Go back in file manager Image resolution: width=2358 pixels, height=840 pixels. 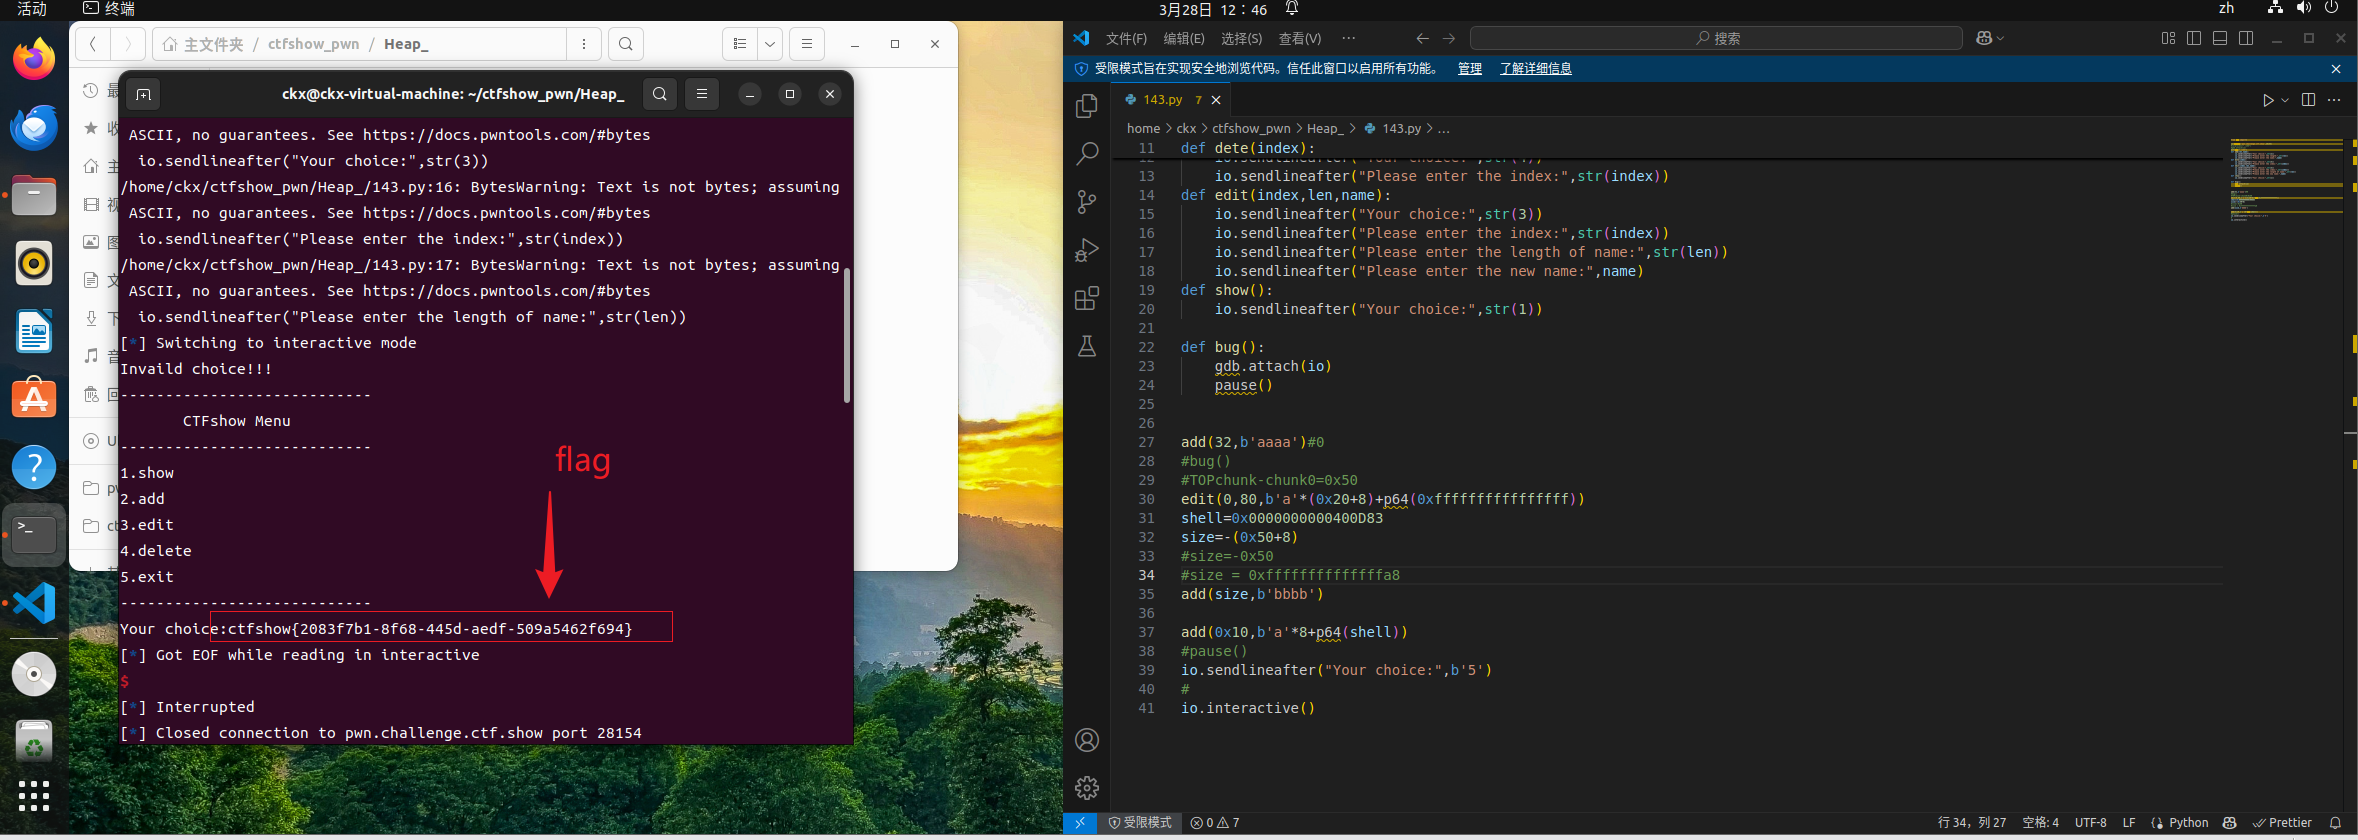pos(93,44)
